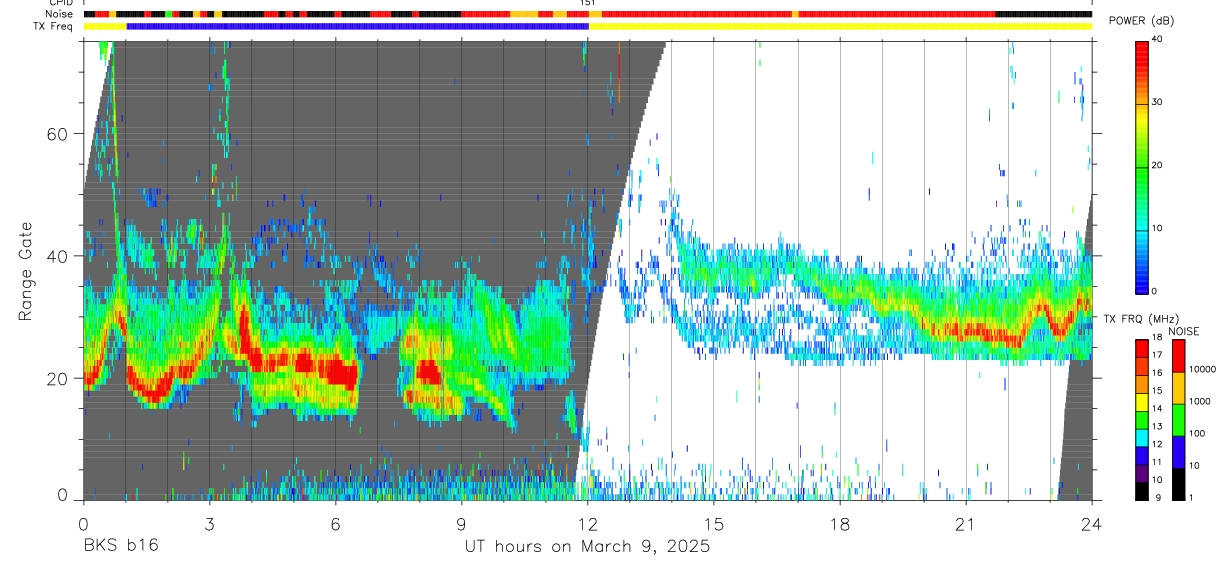Screen dimensions: 1228x567
Task: Click the '20' tick on Range Gate axis
Action: (55, 378)
